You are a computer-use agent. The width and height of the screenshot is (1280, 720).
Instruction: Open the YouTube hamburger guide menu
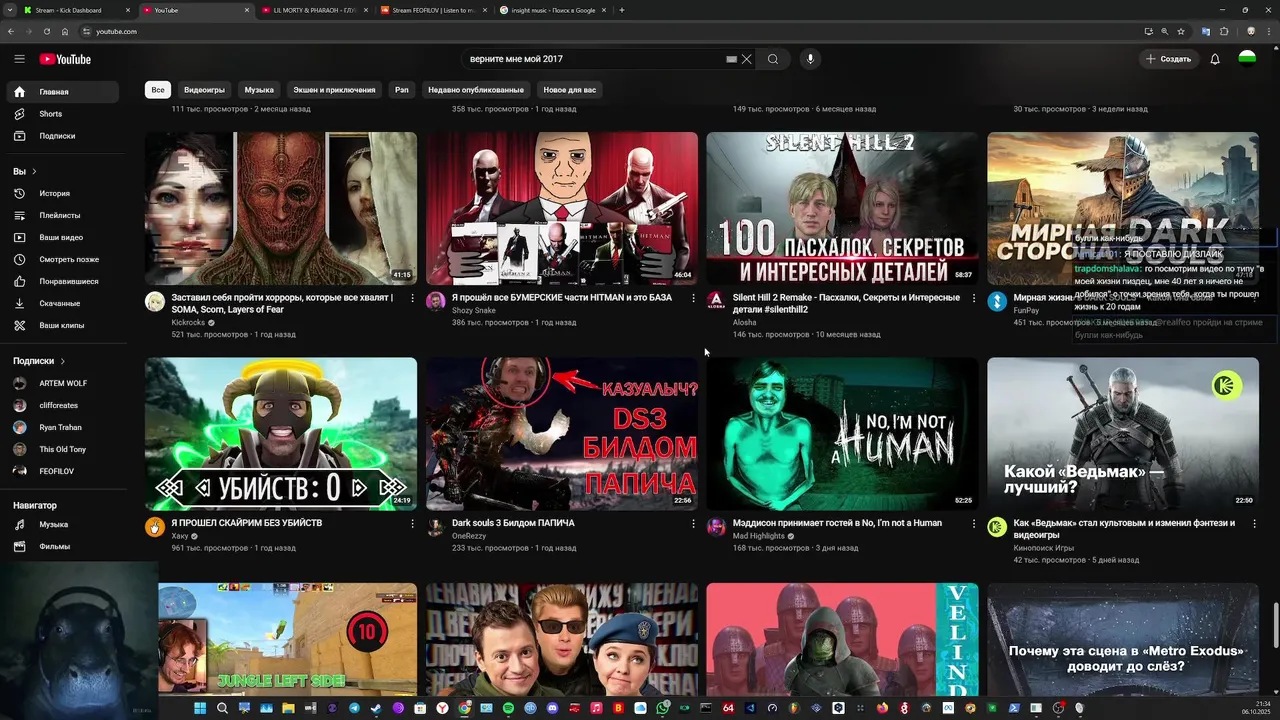click(19, 59)
